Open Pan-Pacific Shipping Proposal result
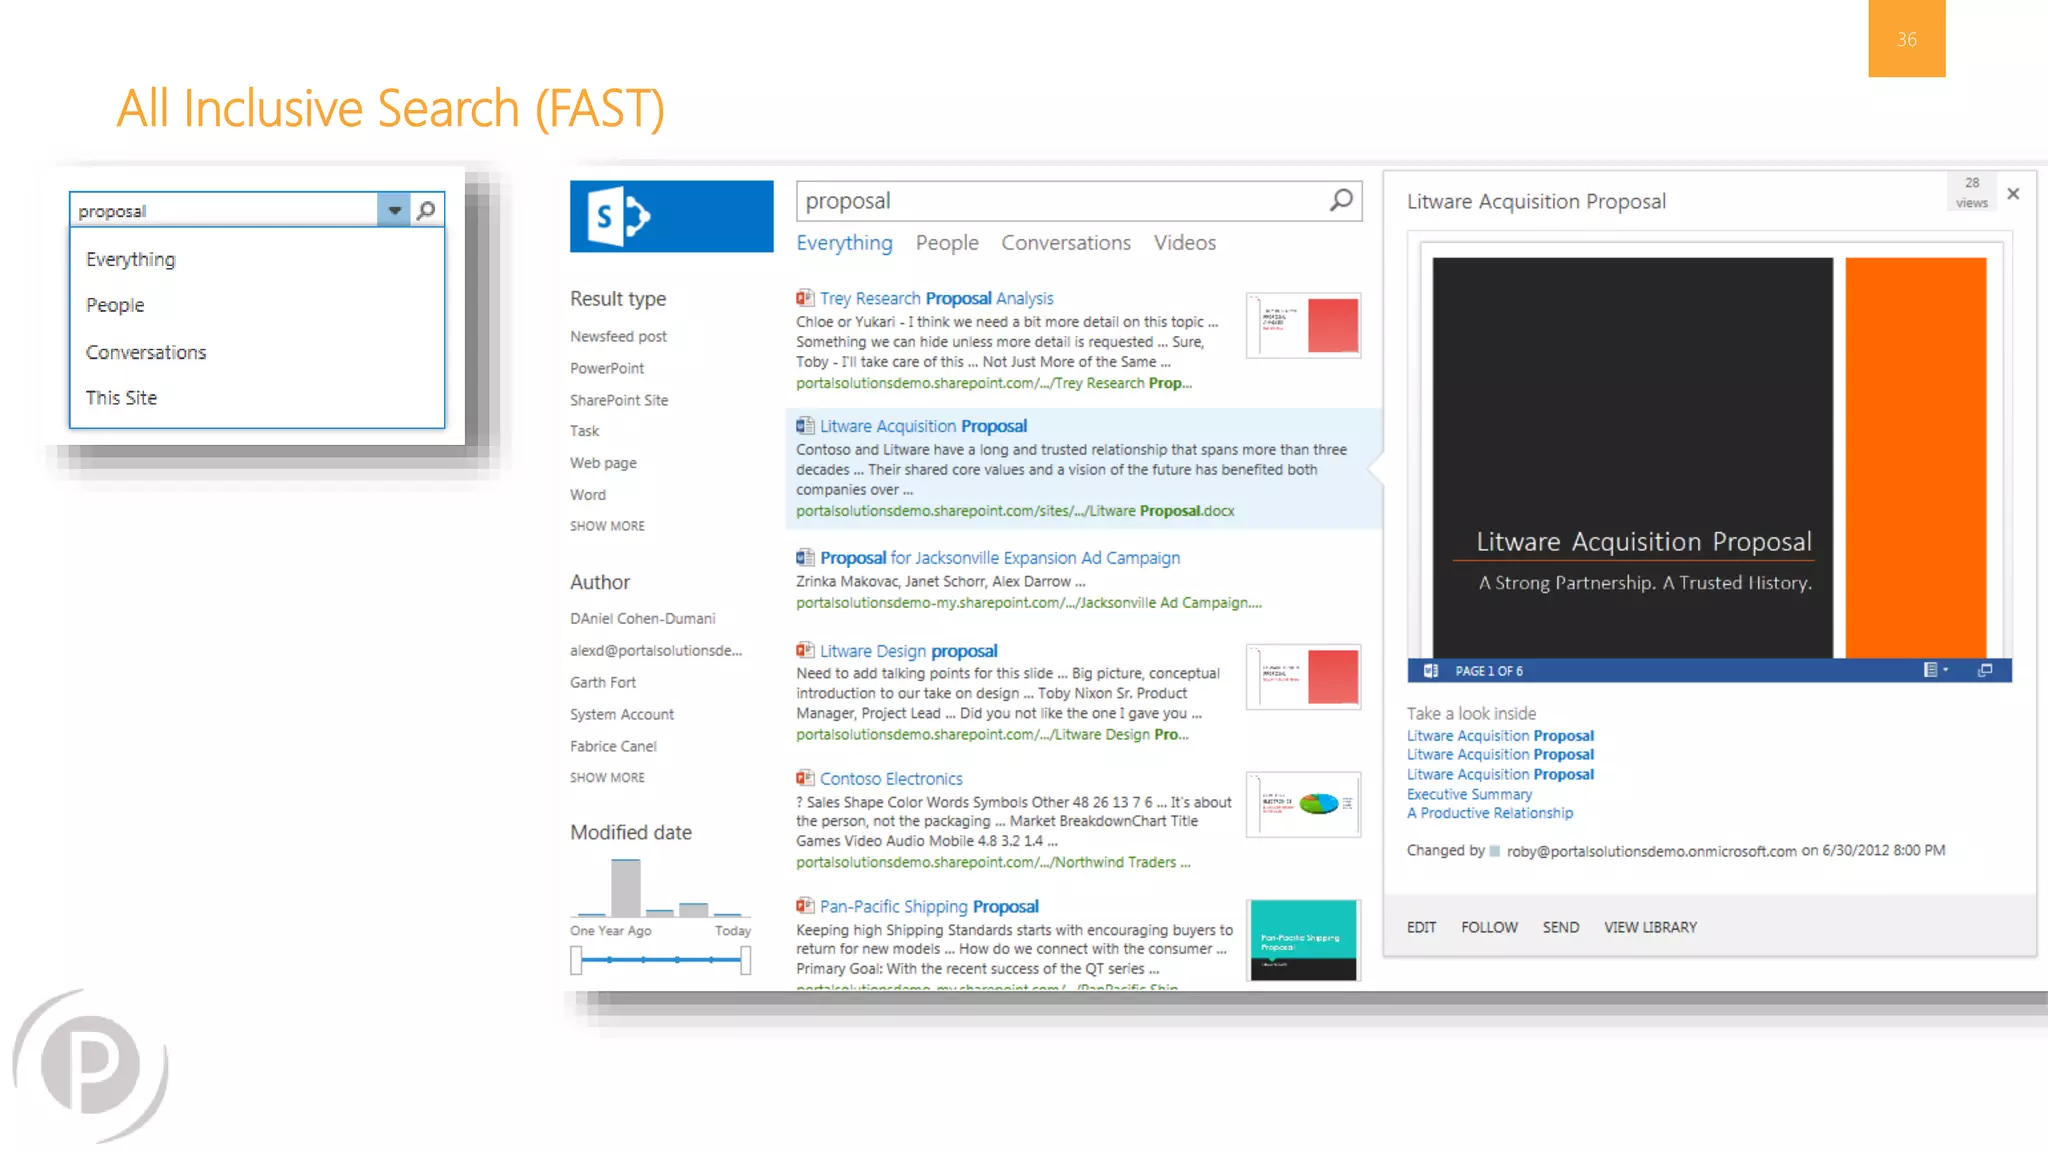 click(x=929, y=907)
